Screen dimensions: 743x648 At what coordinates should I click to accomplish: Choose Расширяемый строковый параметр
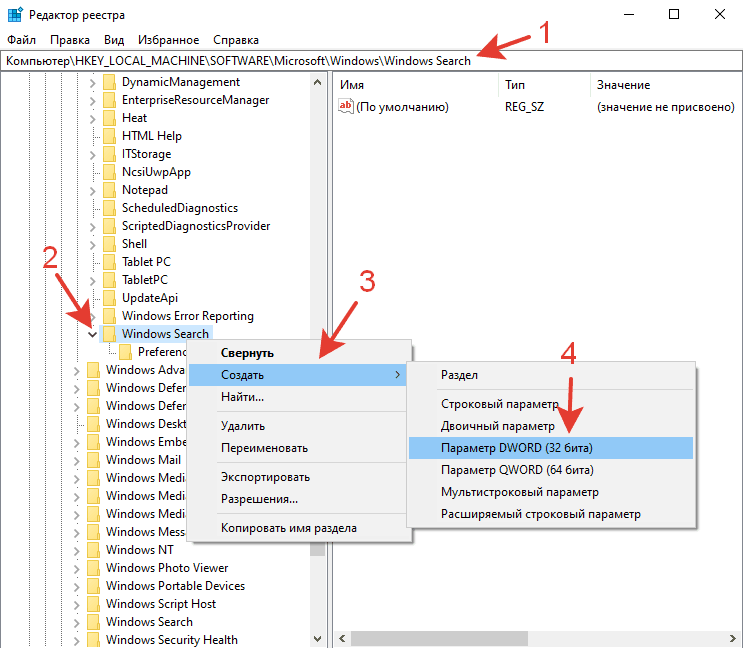click(551, 514)
